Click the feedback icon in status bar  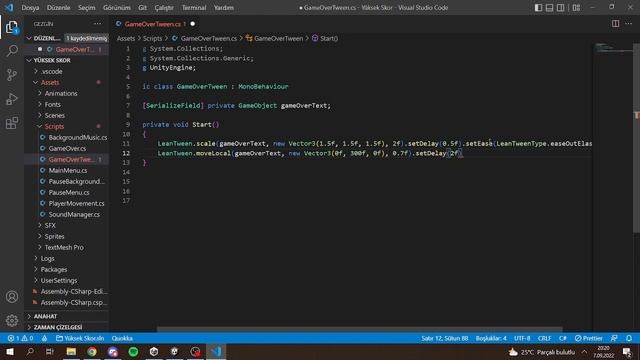pos(614,338)
